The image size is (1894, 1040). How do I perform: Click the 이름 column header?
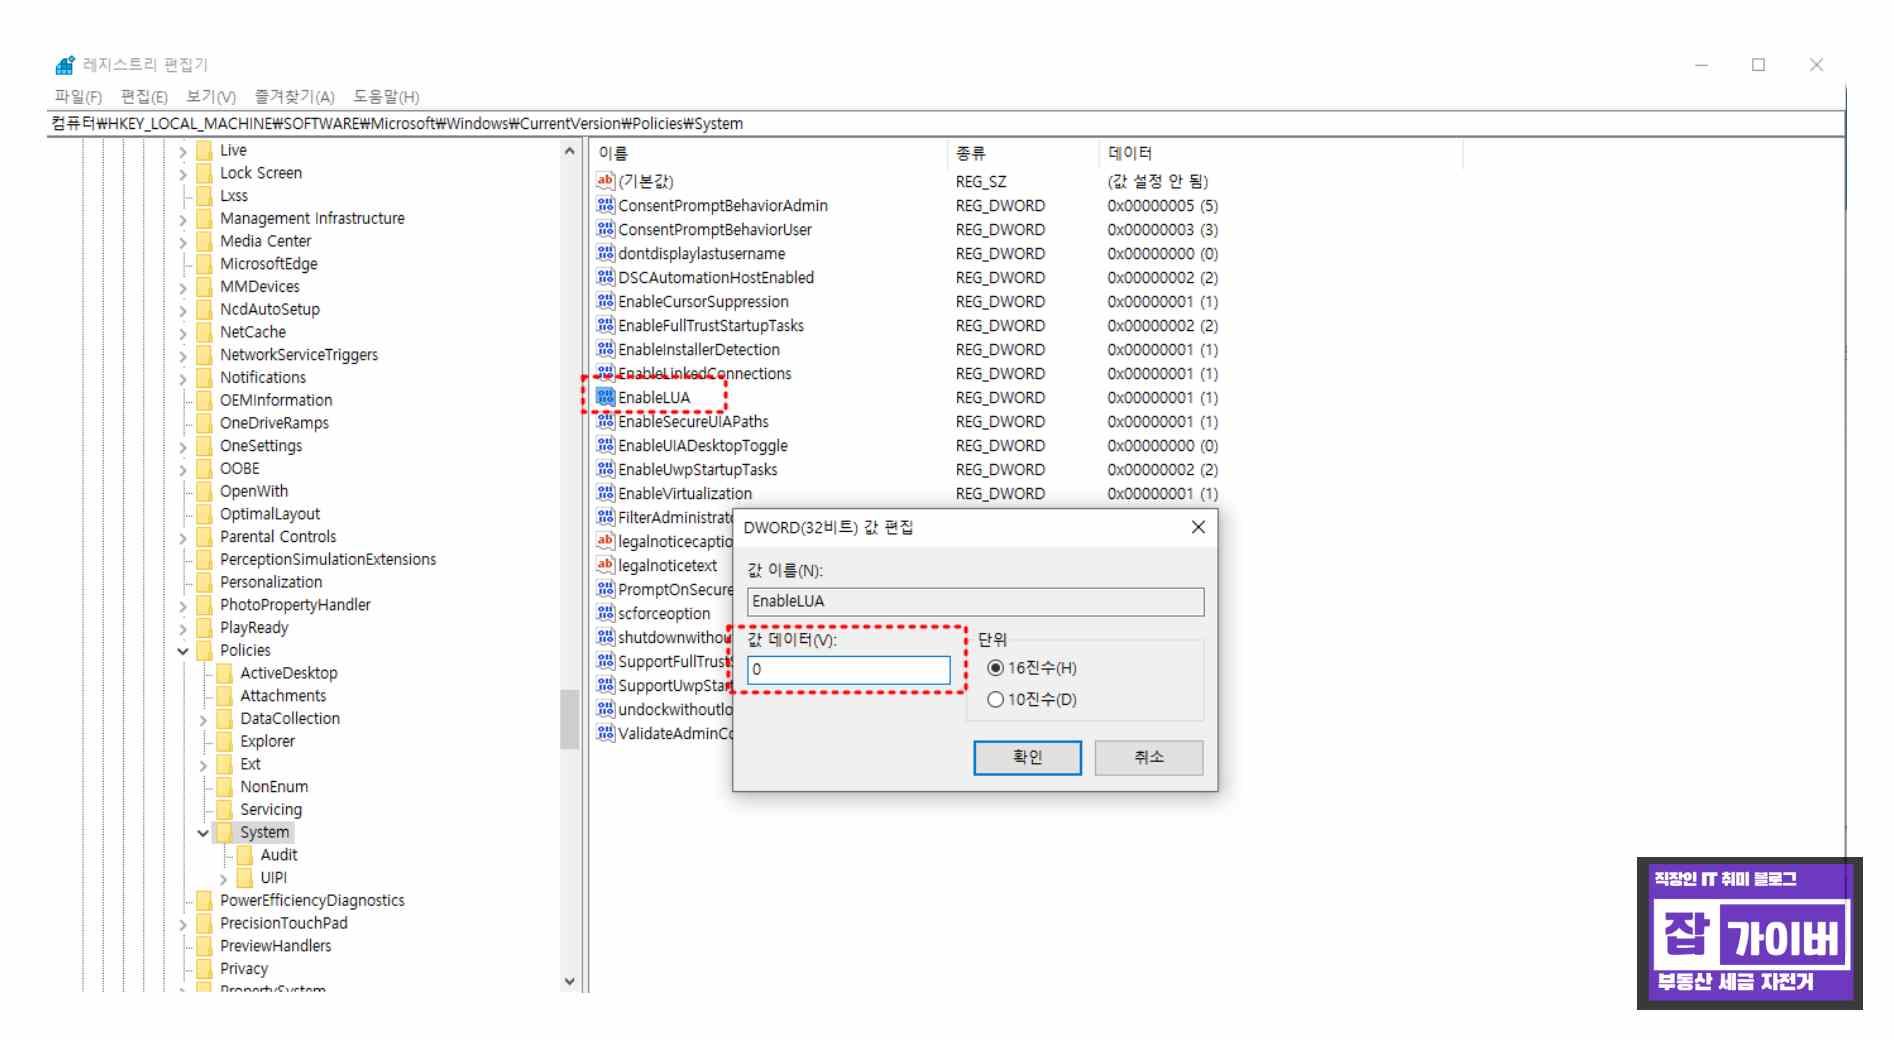pos(768,153)
